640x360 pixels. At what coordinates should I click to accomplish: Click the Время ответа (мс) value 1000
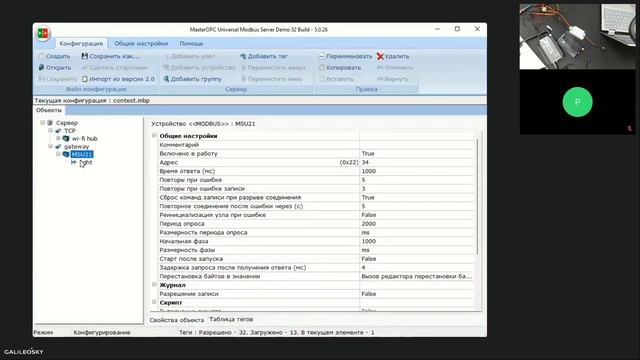point(417,171)
